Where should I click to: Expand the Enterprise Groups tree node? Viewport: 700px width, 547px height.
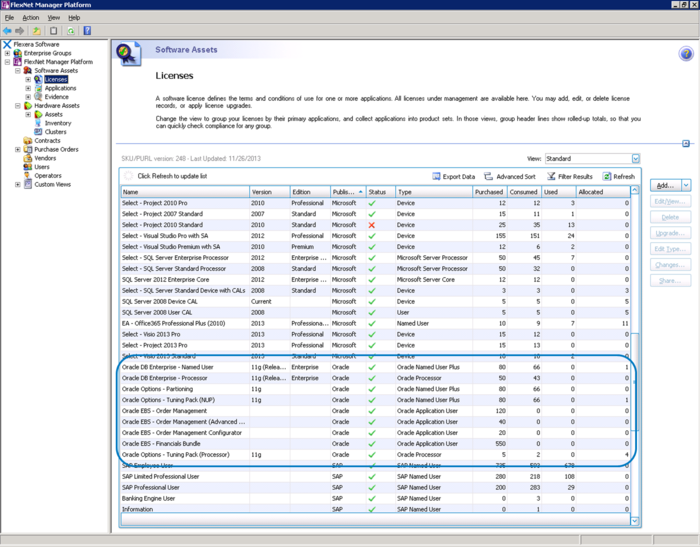[x=7, y=53]
